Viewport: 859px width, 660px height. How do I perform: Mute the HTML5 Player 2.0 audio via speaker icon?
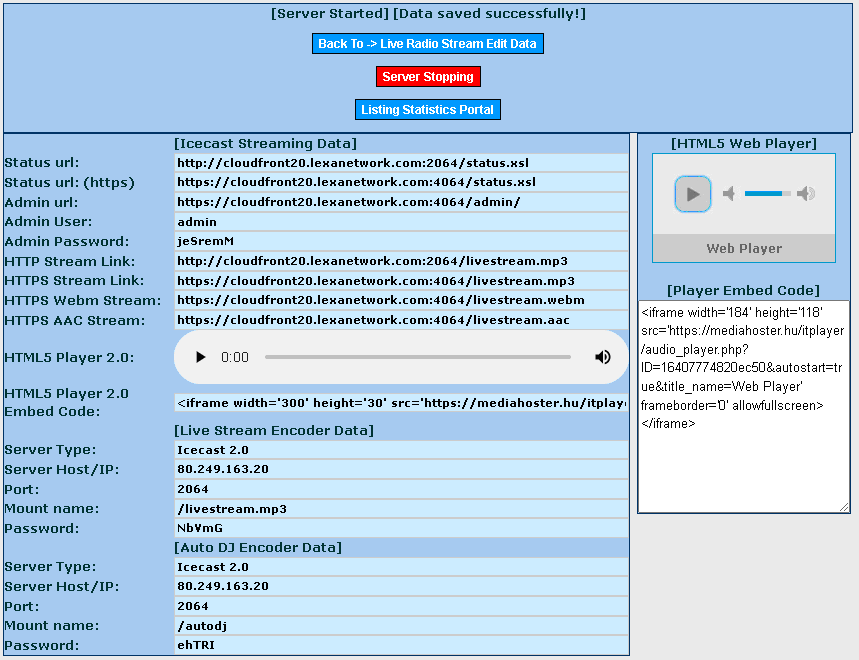tap(603, 357)
